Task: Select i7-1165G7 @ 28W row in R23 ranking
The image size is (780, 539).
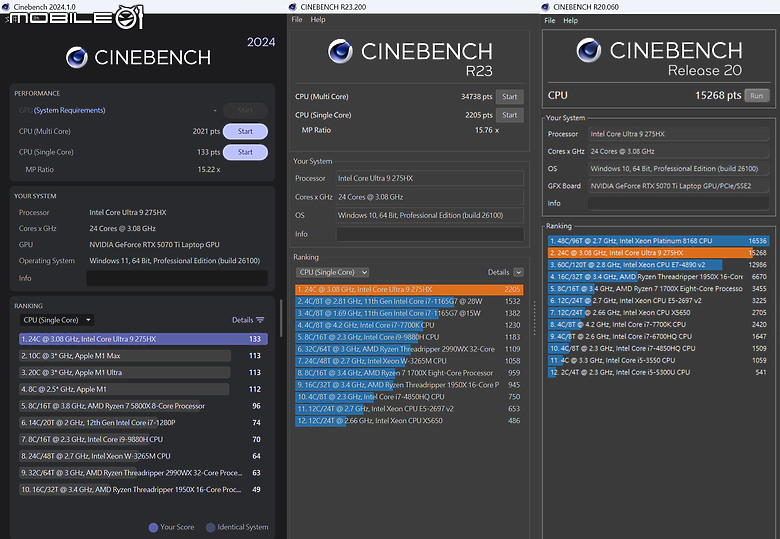Action: pos(409,301)
